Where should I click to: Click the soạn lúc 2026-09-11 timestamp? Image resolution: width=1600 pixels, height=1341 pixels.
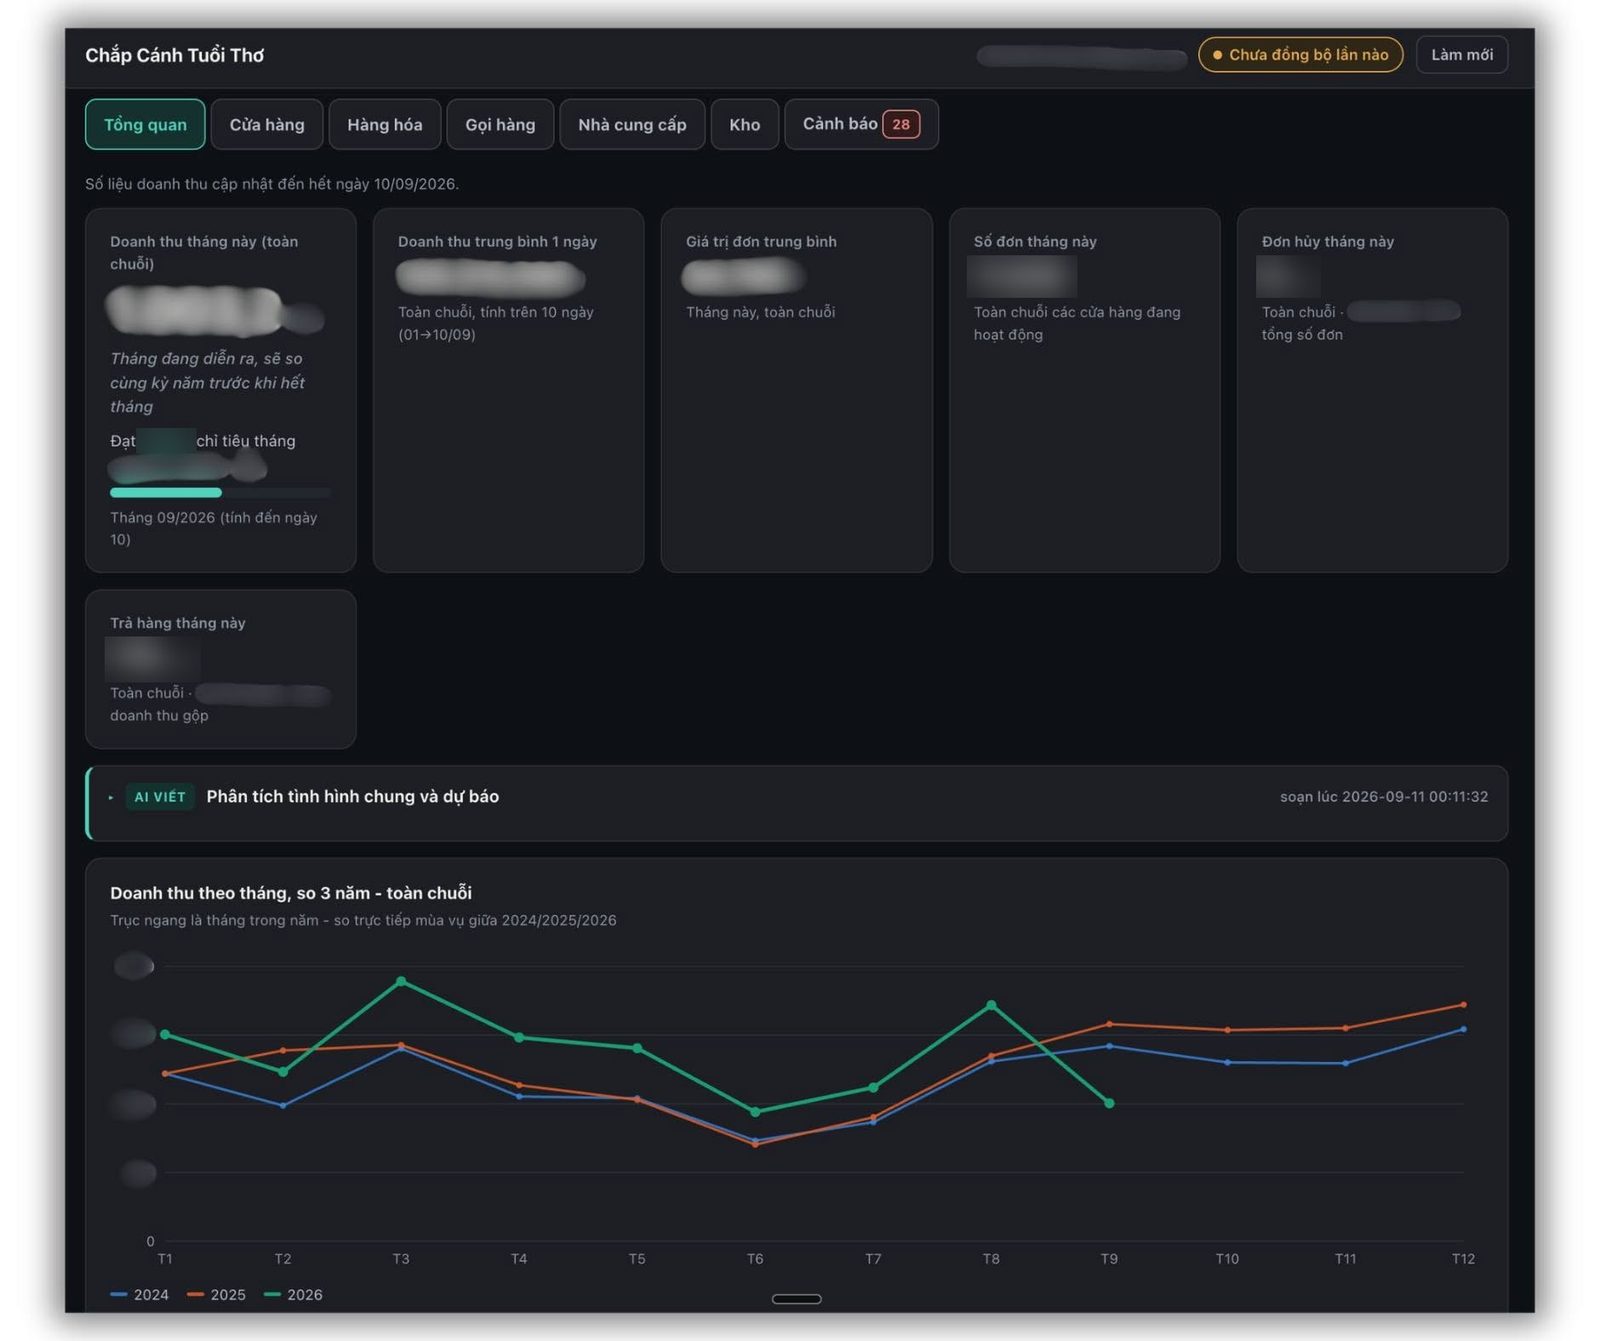click(1384, 796)
